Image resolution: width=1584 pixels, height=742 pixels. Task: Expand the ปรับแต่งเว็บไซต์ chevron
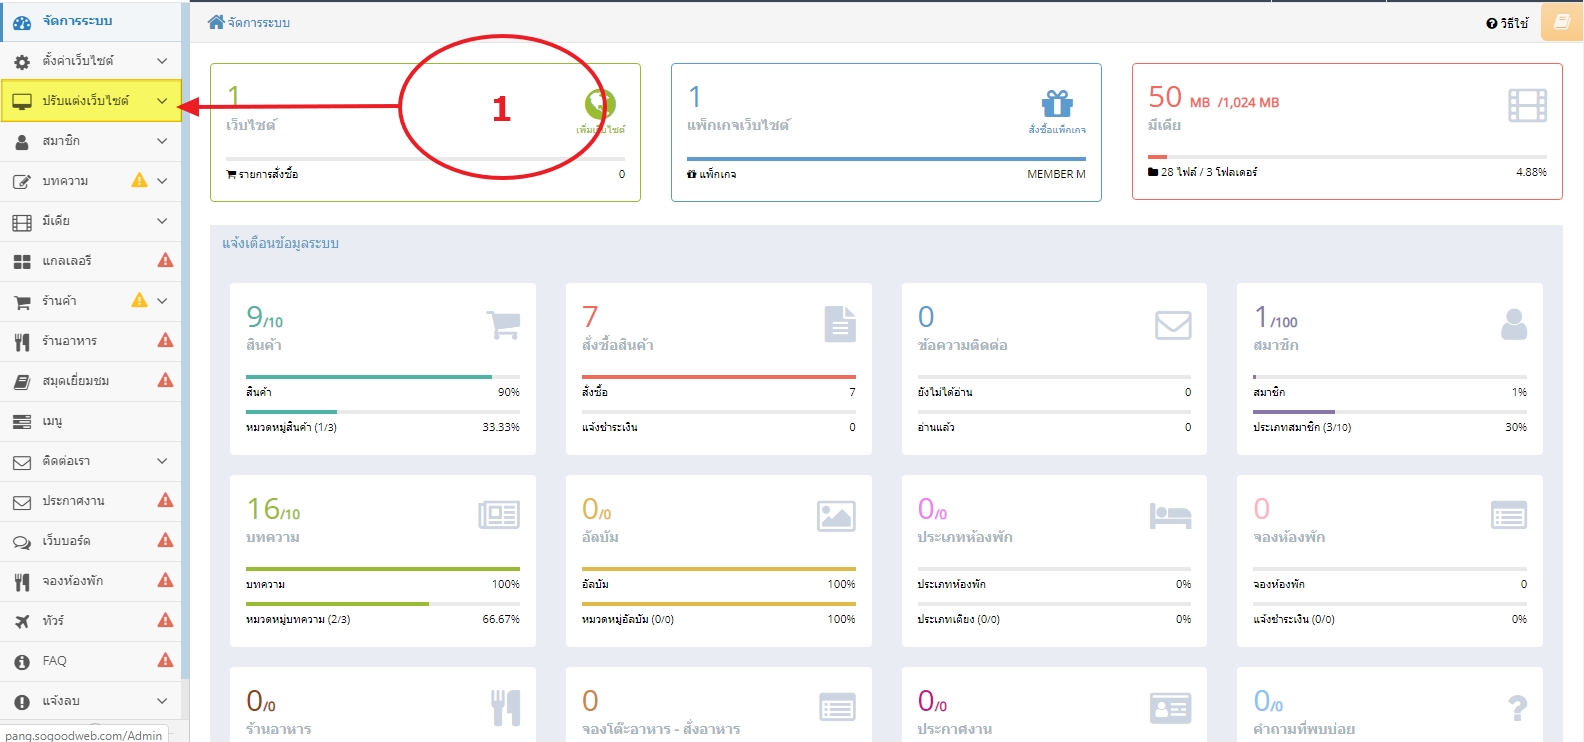pos(162,101)
